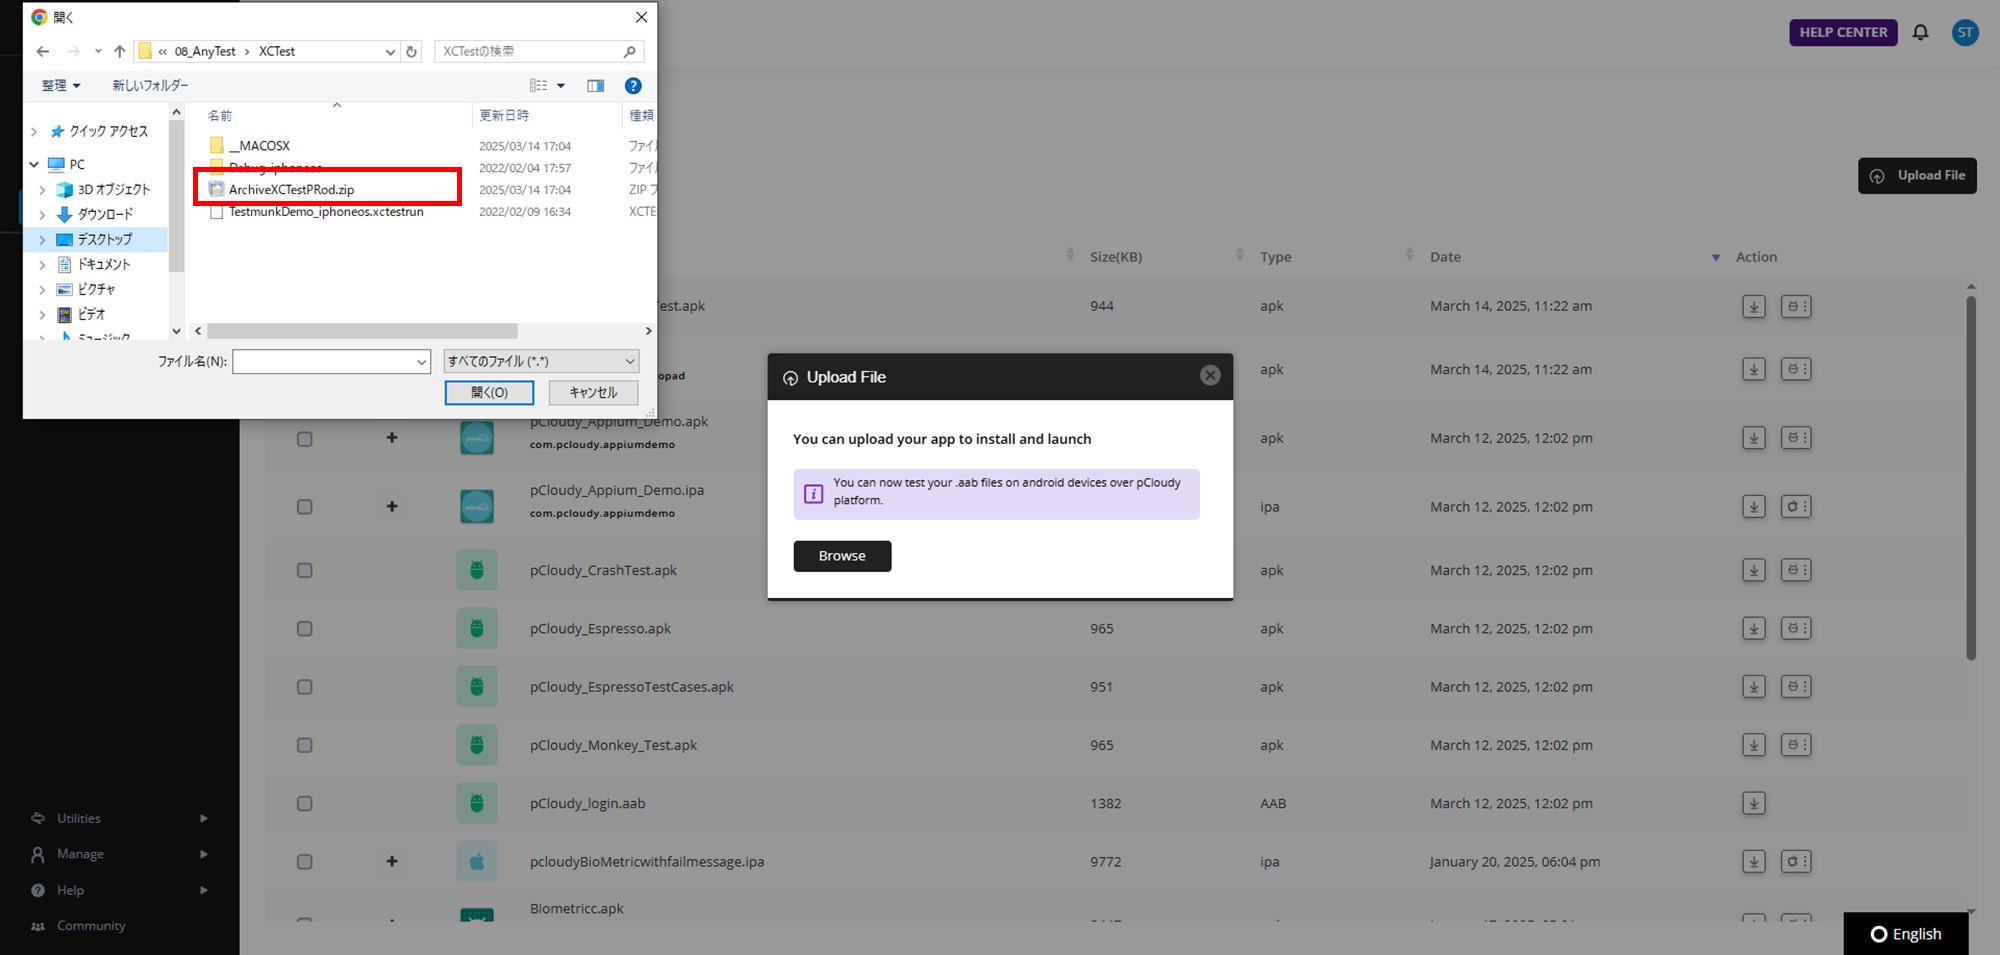2000x955 pixels.
Task: Click horizontal scrollbar in file list
Action: [x=362, y=331]
